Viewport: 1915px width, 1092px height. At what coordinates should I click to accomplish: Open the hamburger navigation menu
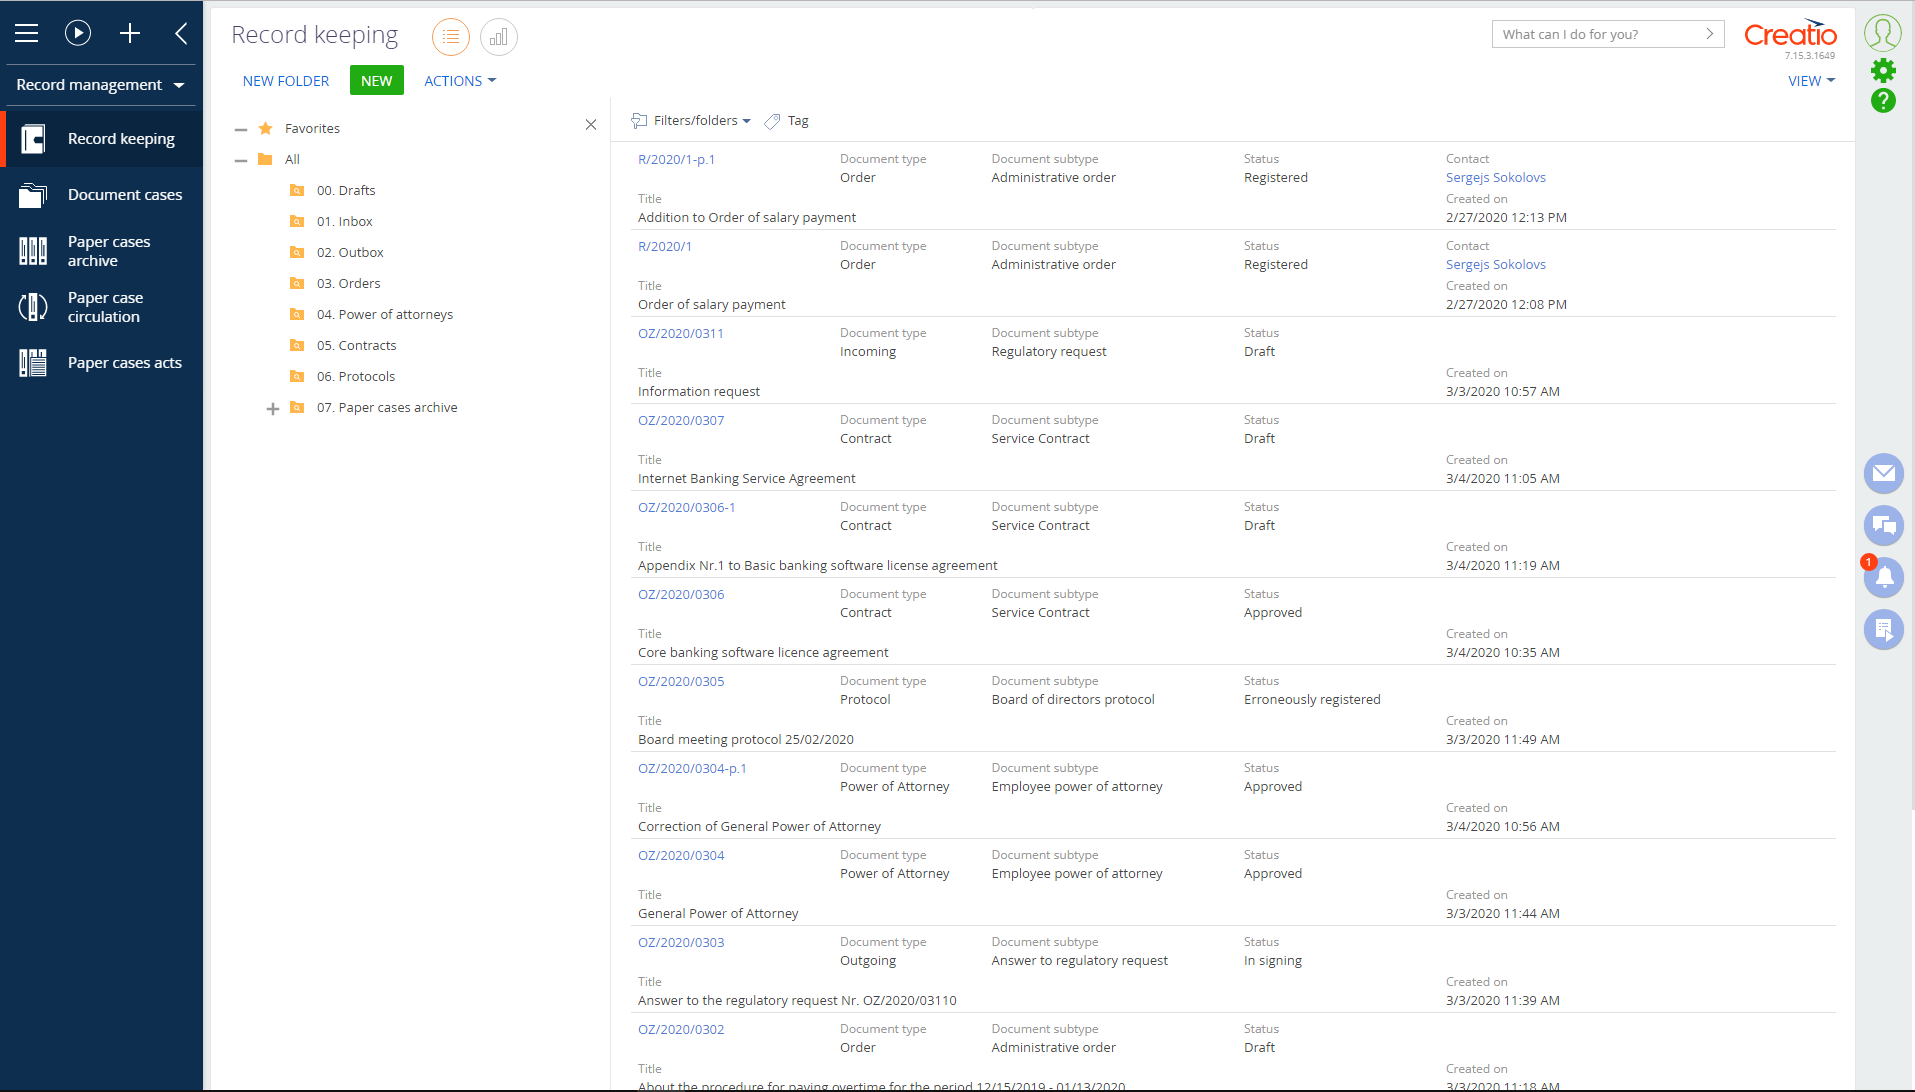(x=27, y=33)
